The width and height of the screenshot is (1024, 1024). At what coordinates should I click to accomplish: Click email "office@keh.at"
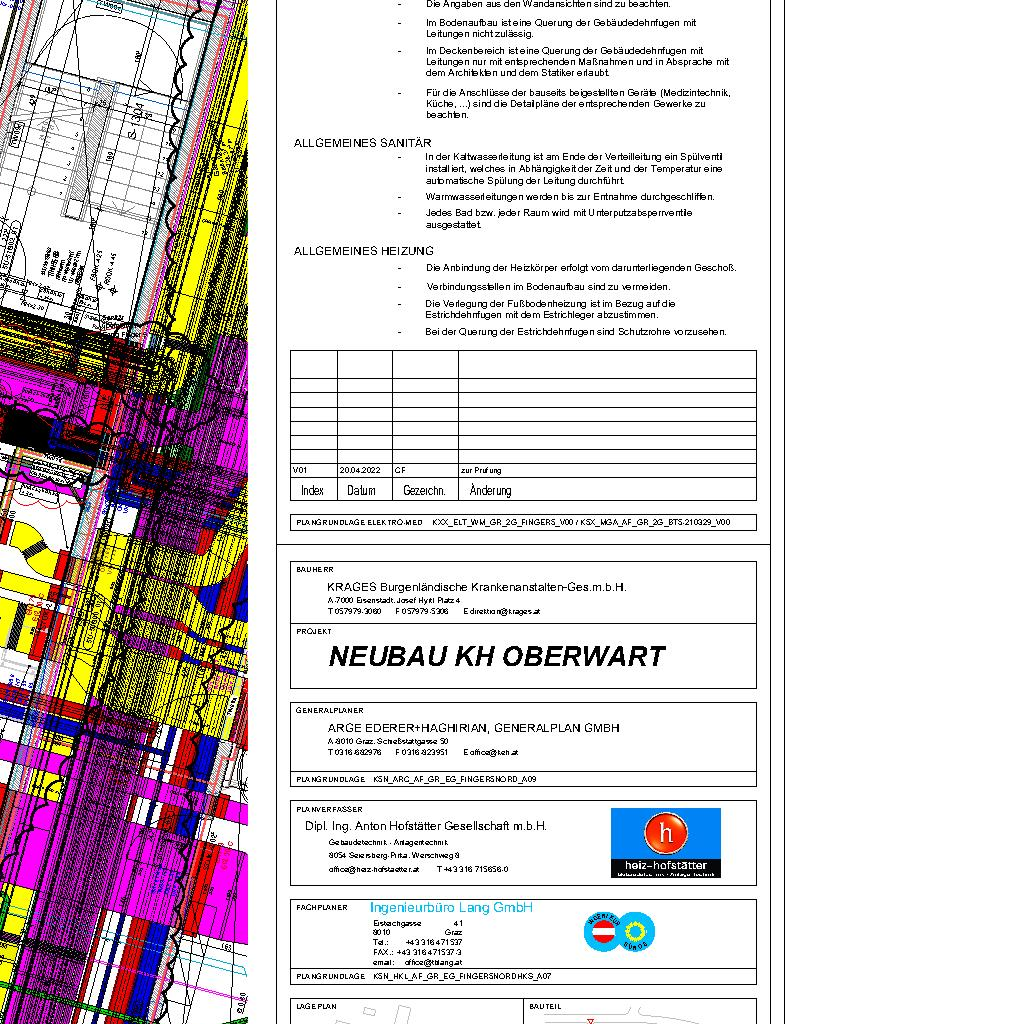(x=494, y=752)
